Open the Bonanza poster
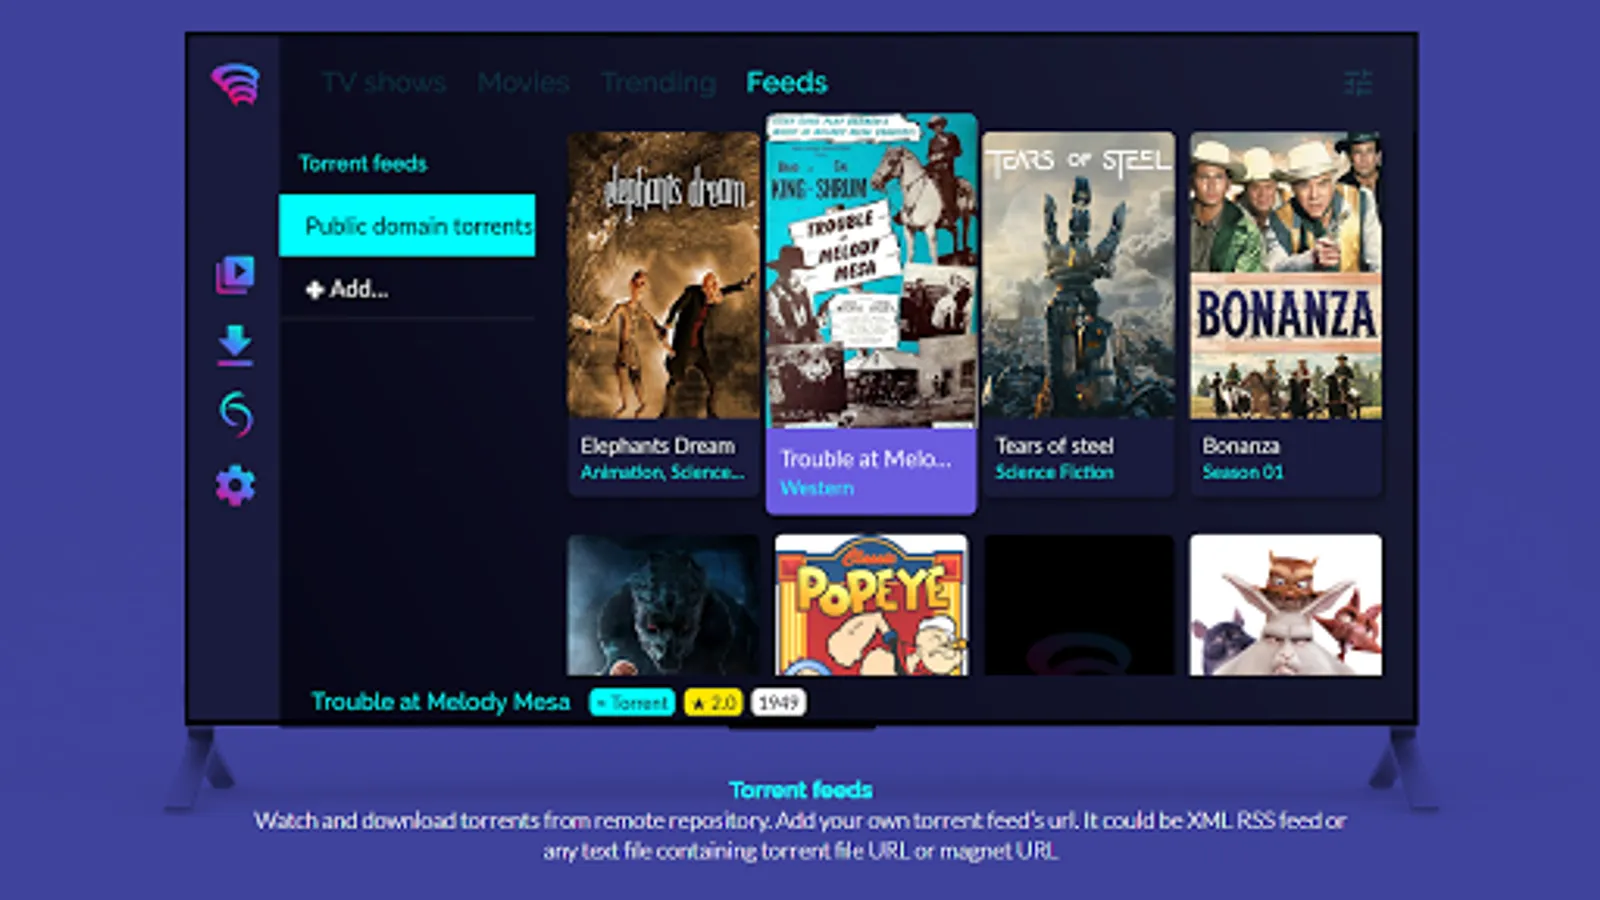Viewport: 1600px width, 900px height. (x=1286, y=275)
